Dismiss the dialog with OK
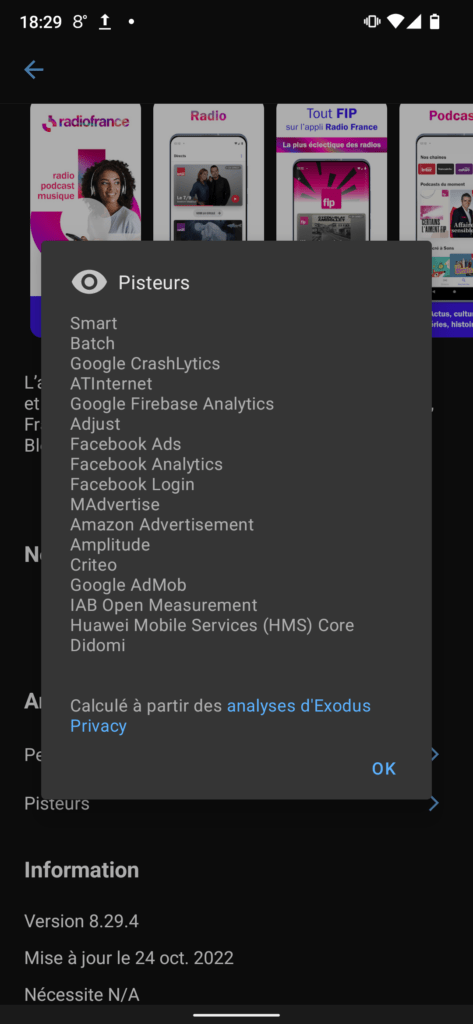 (383, 769)
